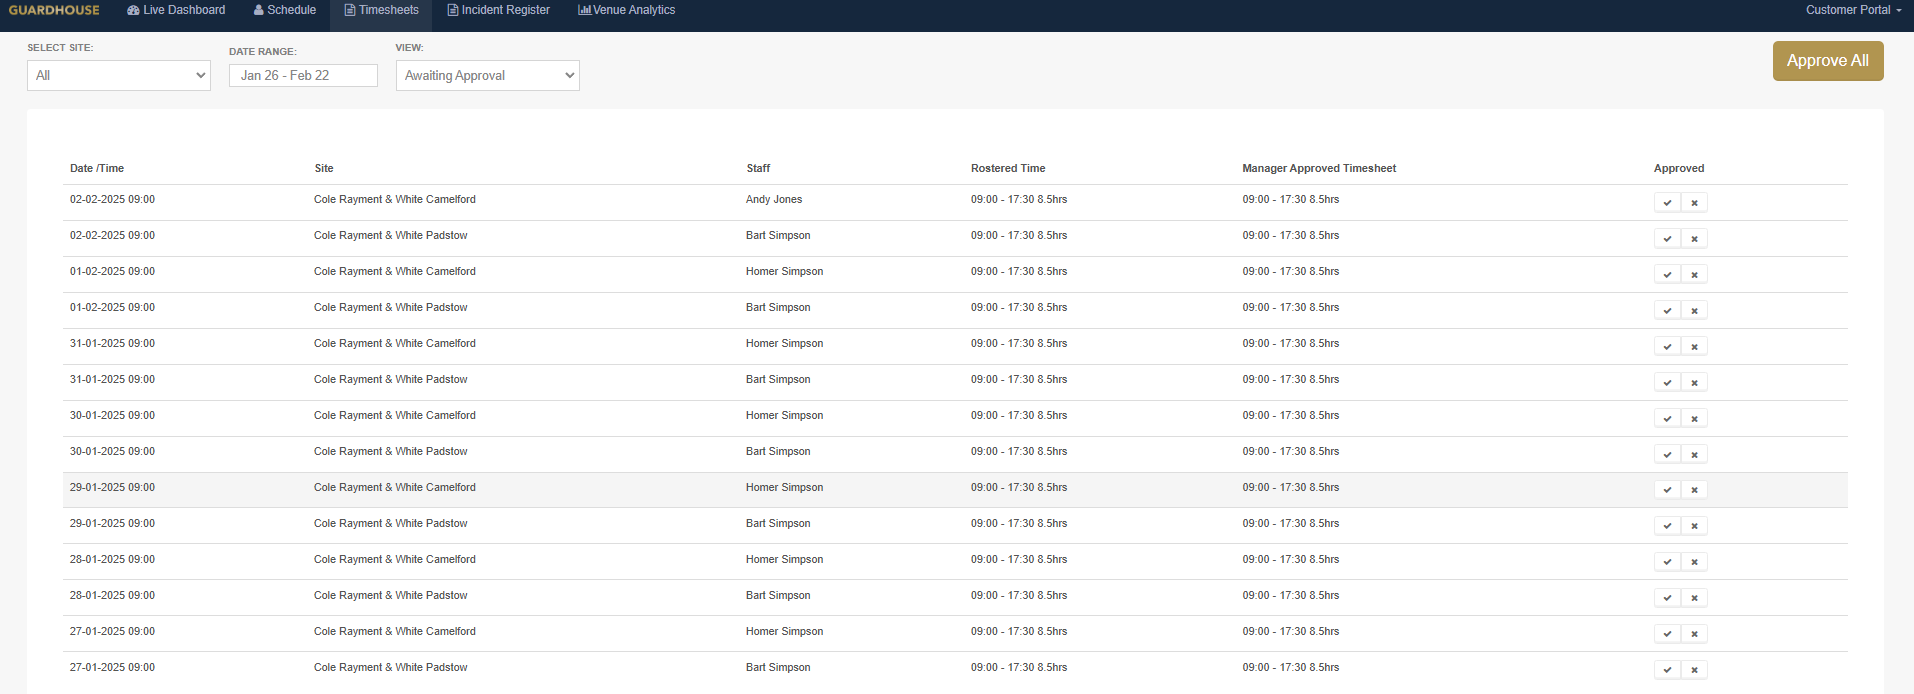
Task: Reject Homer Simpson 27-01-2025 Camelford cross
Action: (1694, 634)
